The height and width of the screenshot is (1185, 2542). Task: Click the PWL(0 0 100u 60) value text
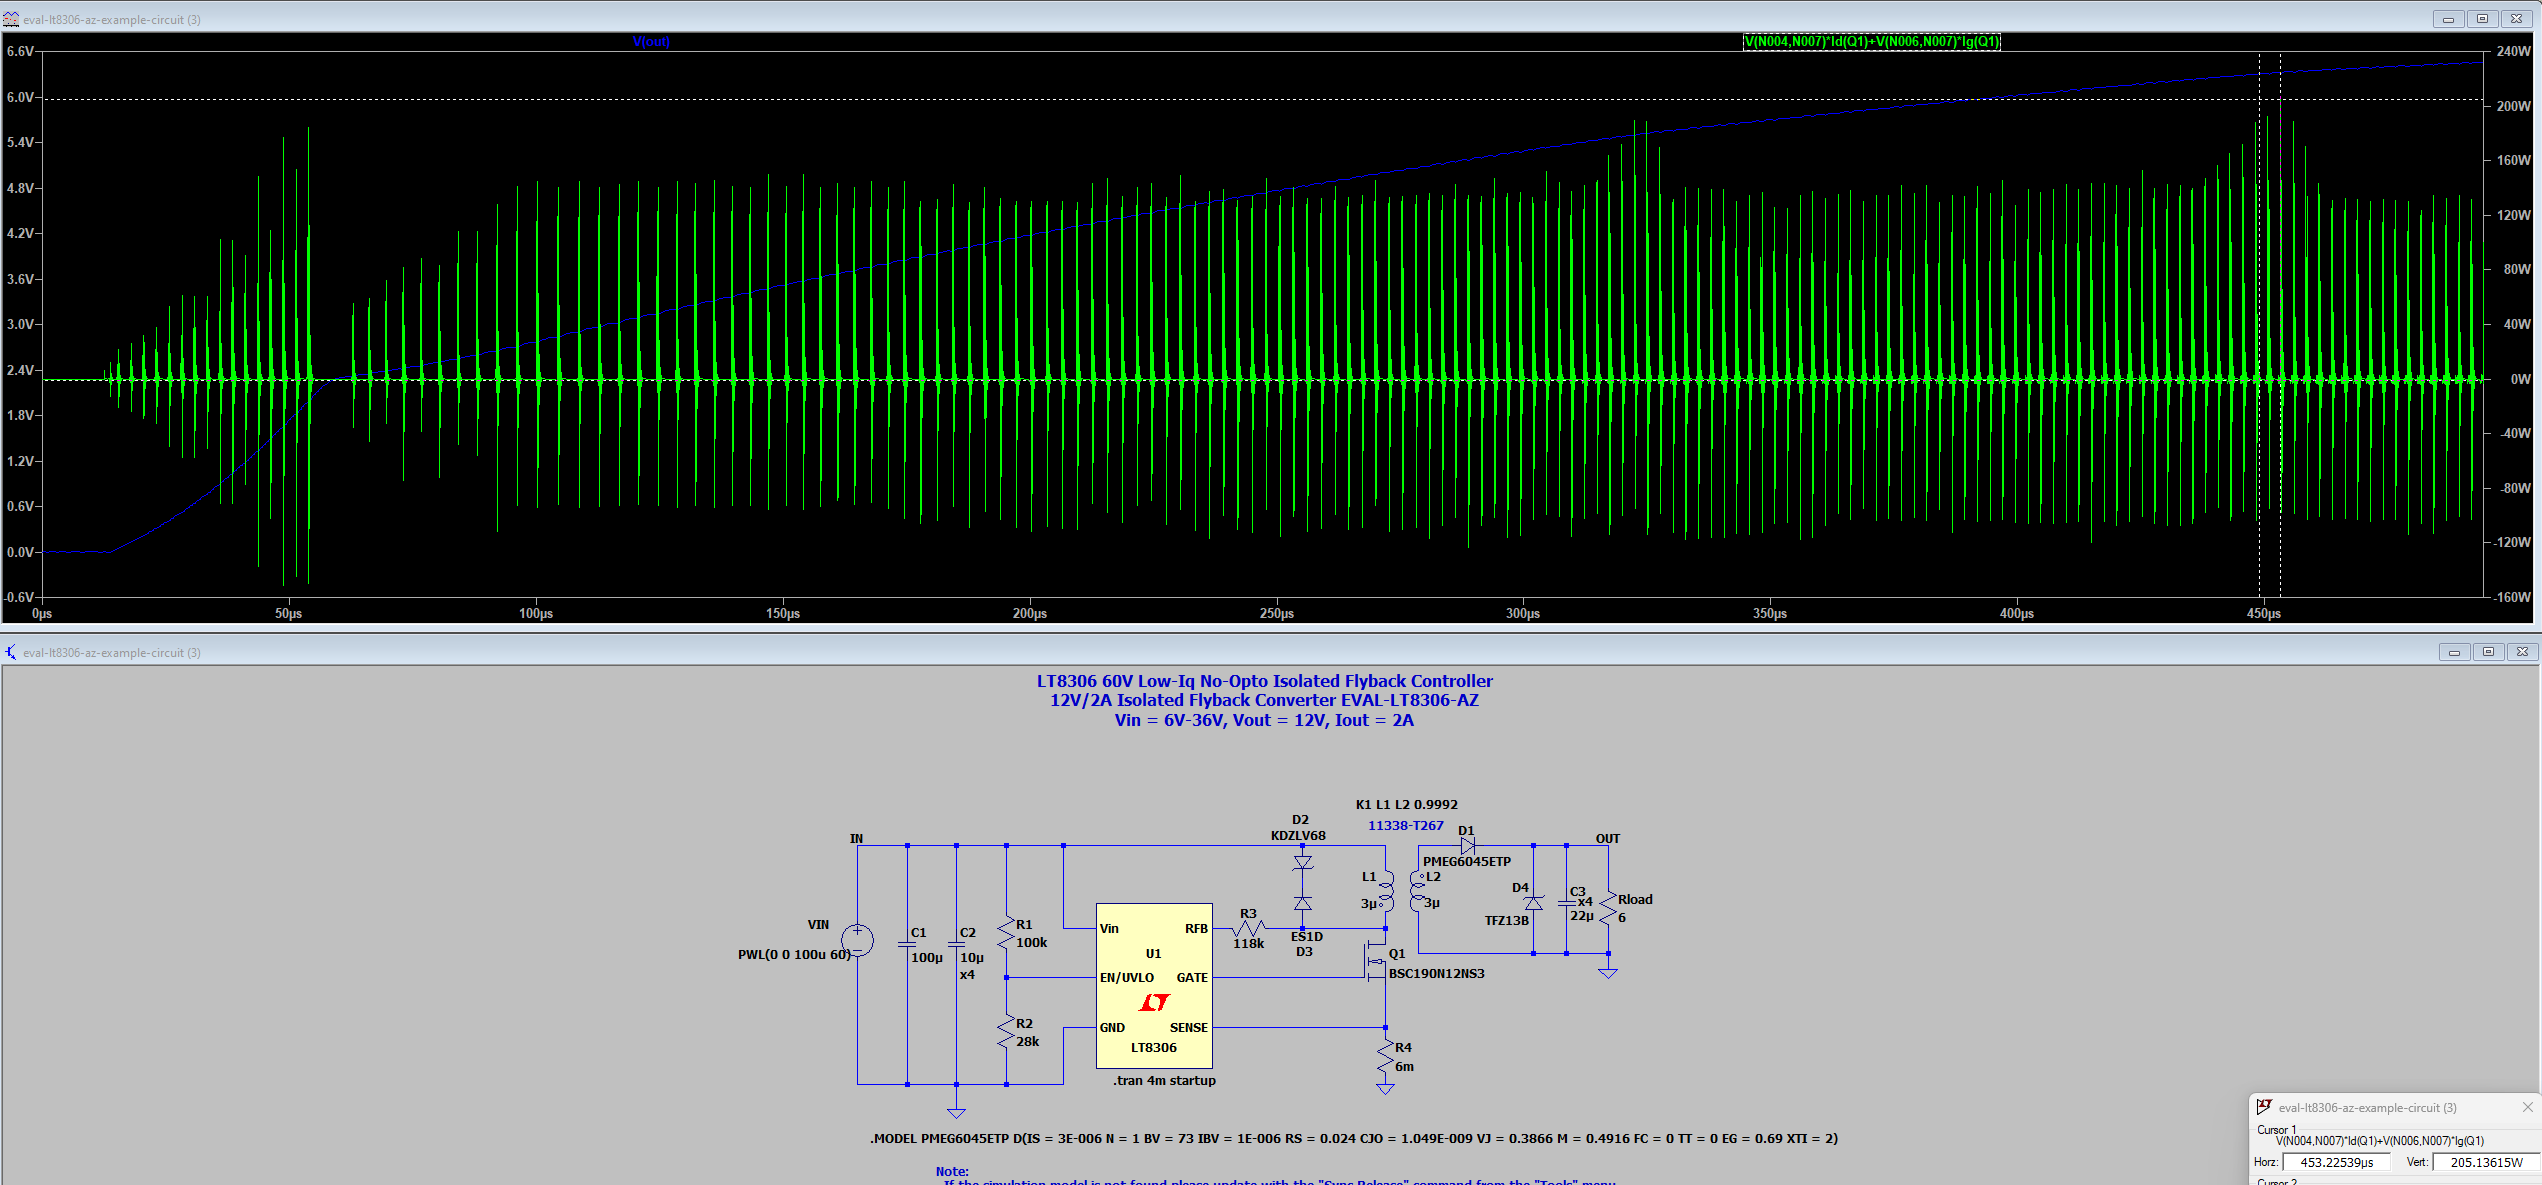coord(794,954)
